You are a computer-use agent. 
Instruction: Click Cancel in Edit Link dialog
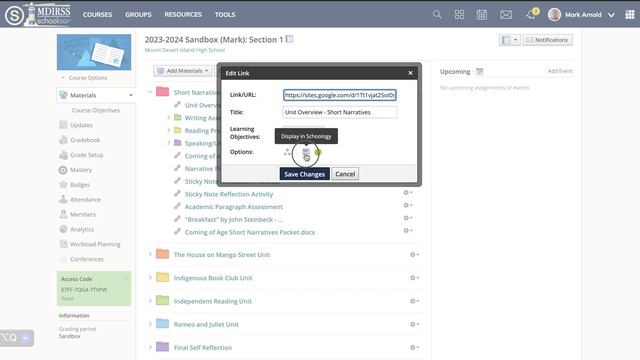tap(345, 174)
